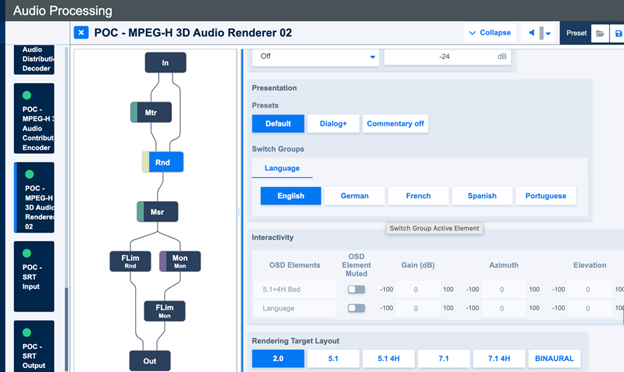Open POC MPEG-H Audio Contribution Encoder
This screenshot has height=372, width=624.
tap(34, 118)
